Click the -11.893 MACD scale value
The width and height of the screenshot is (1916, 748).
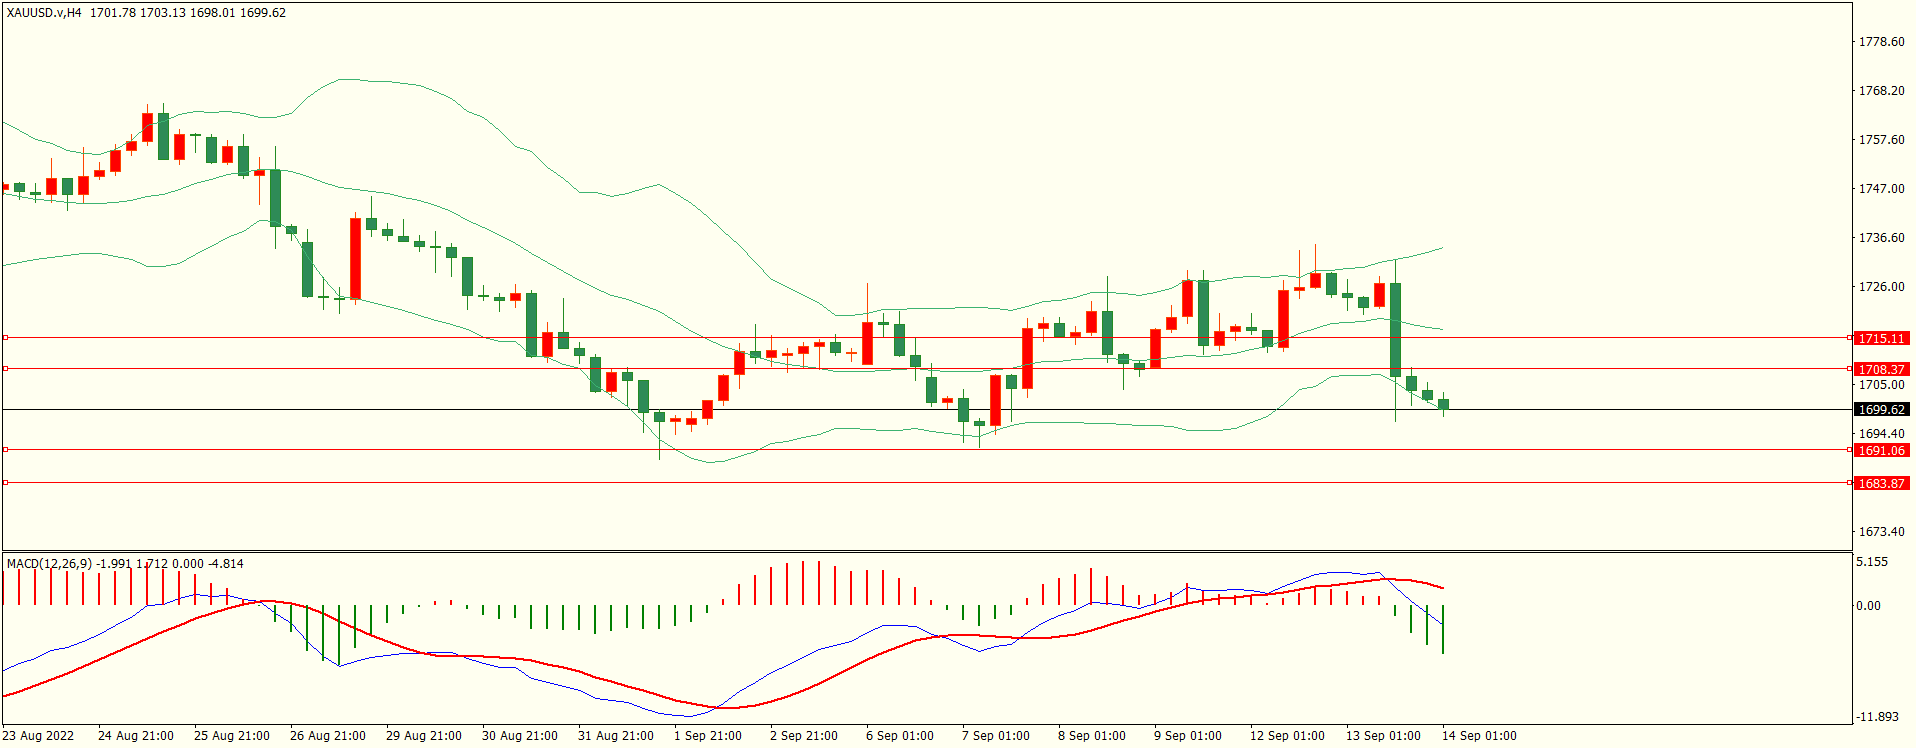click(x=1877, y=717)
